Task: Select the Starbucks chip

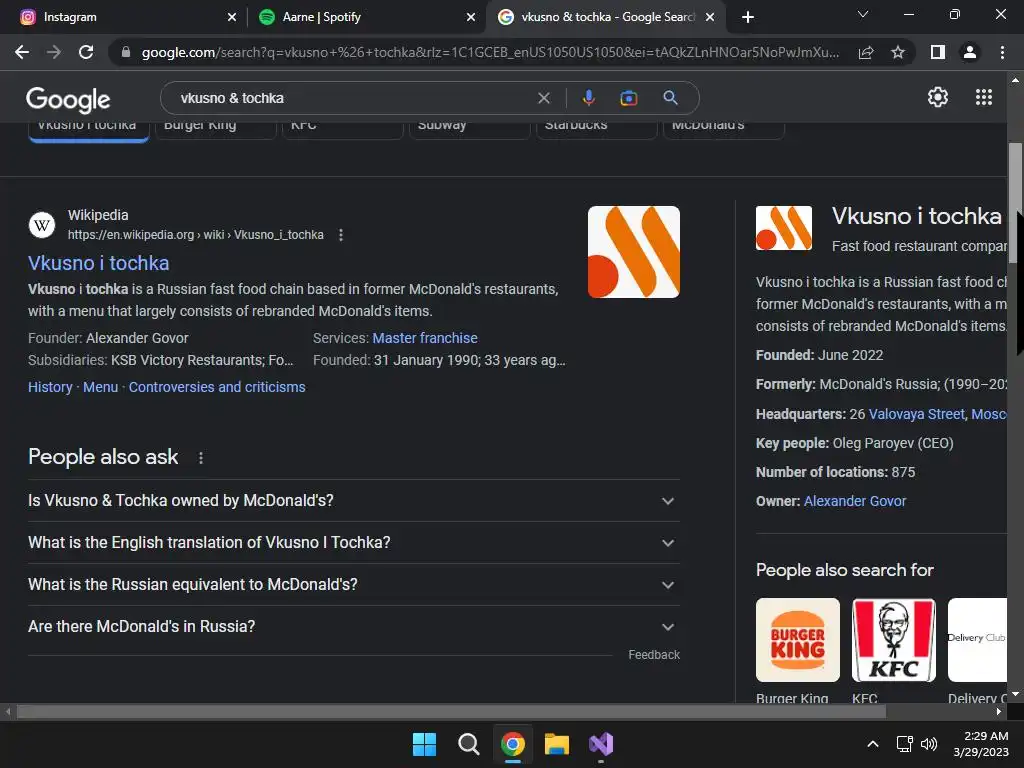Action: (596, 130)
